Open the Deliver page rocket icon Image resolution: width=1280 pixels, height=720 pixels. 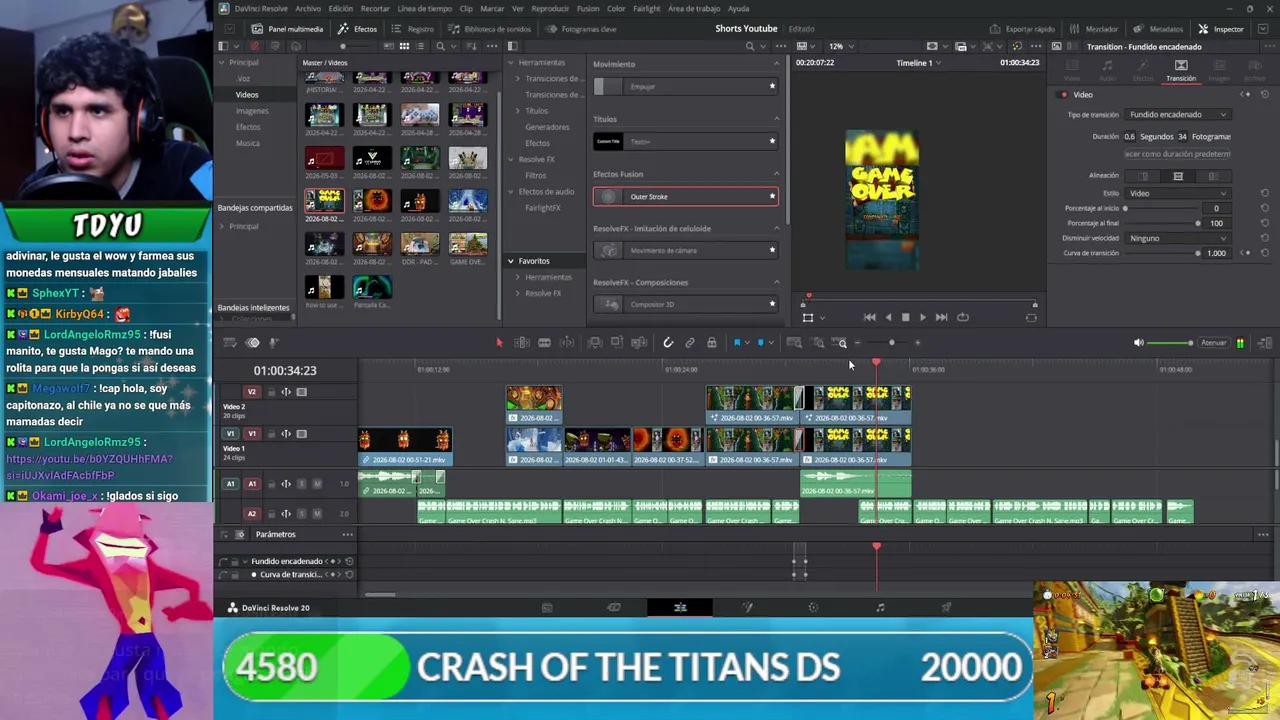[x=946, y=607]
